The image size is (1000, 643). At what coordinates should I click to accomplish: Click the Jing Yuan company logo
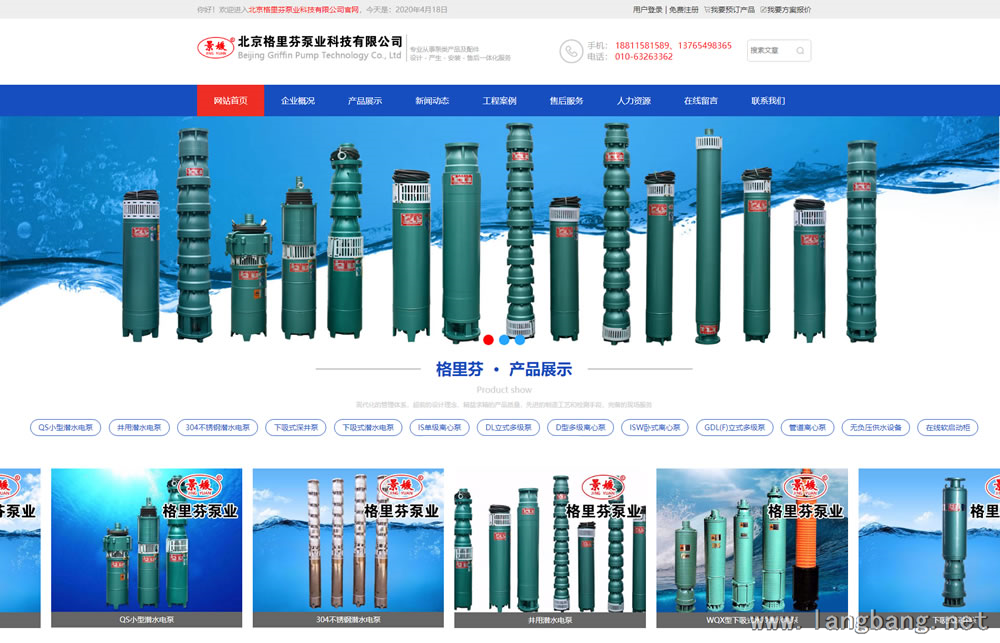coord(216,47)
